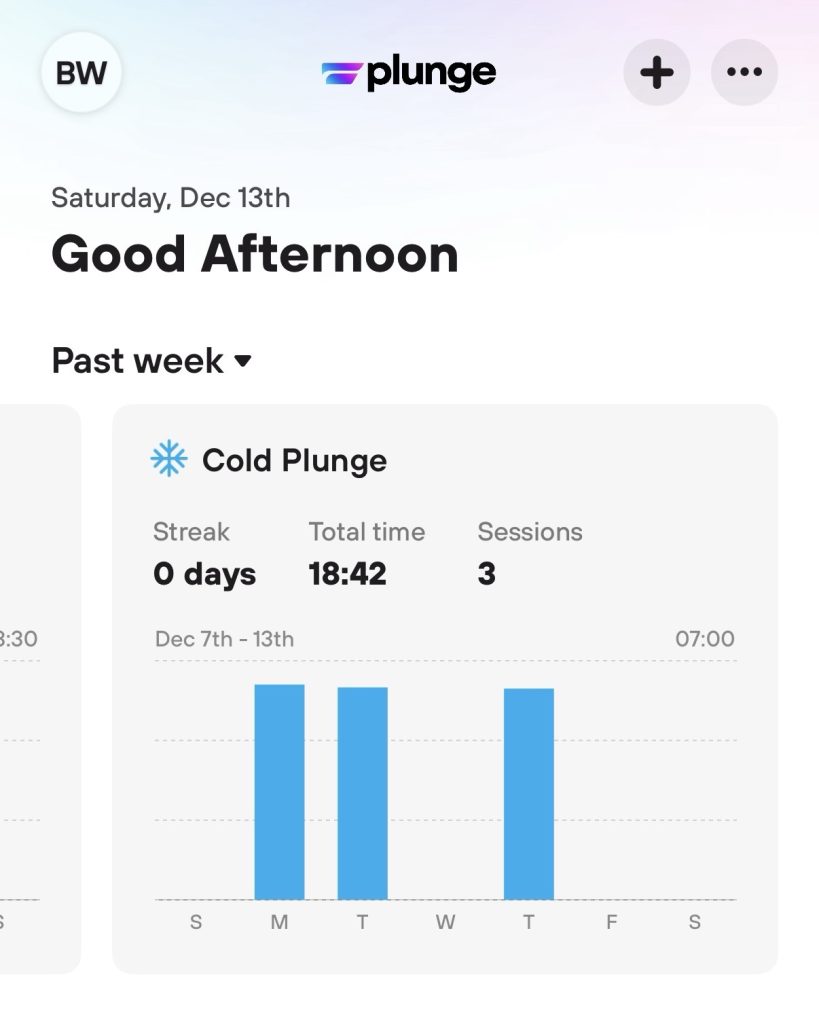This screenshot has width=819, height=1024.
Task: Select the second blue bar for Tuesday
Action: coord(362,793)
